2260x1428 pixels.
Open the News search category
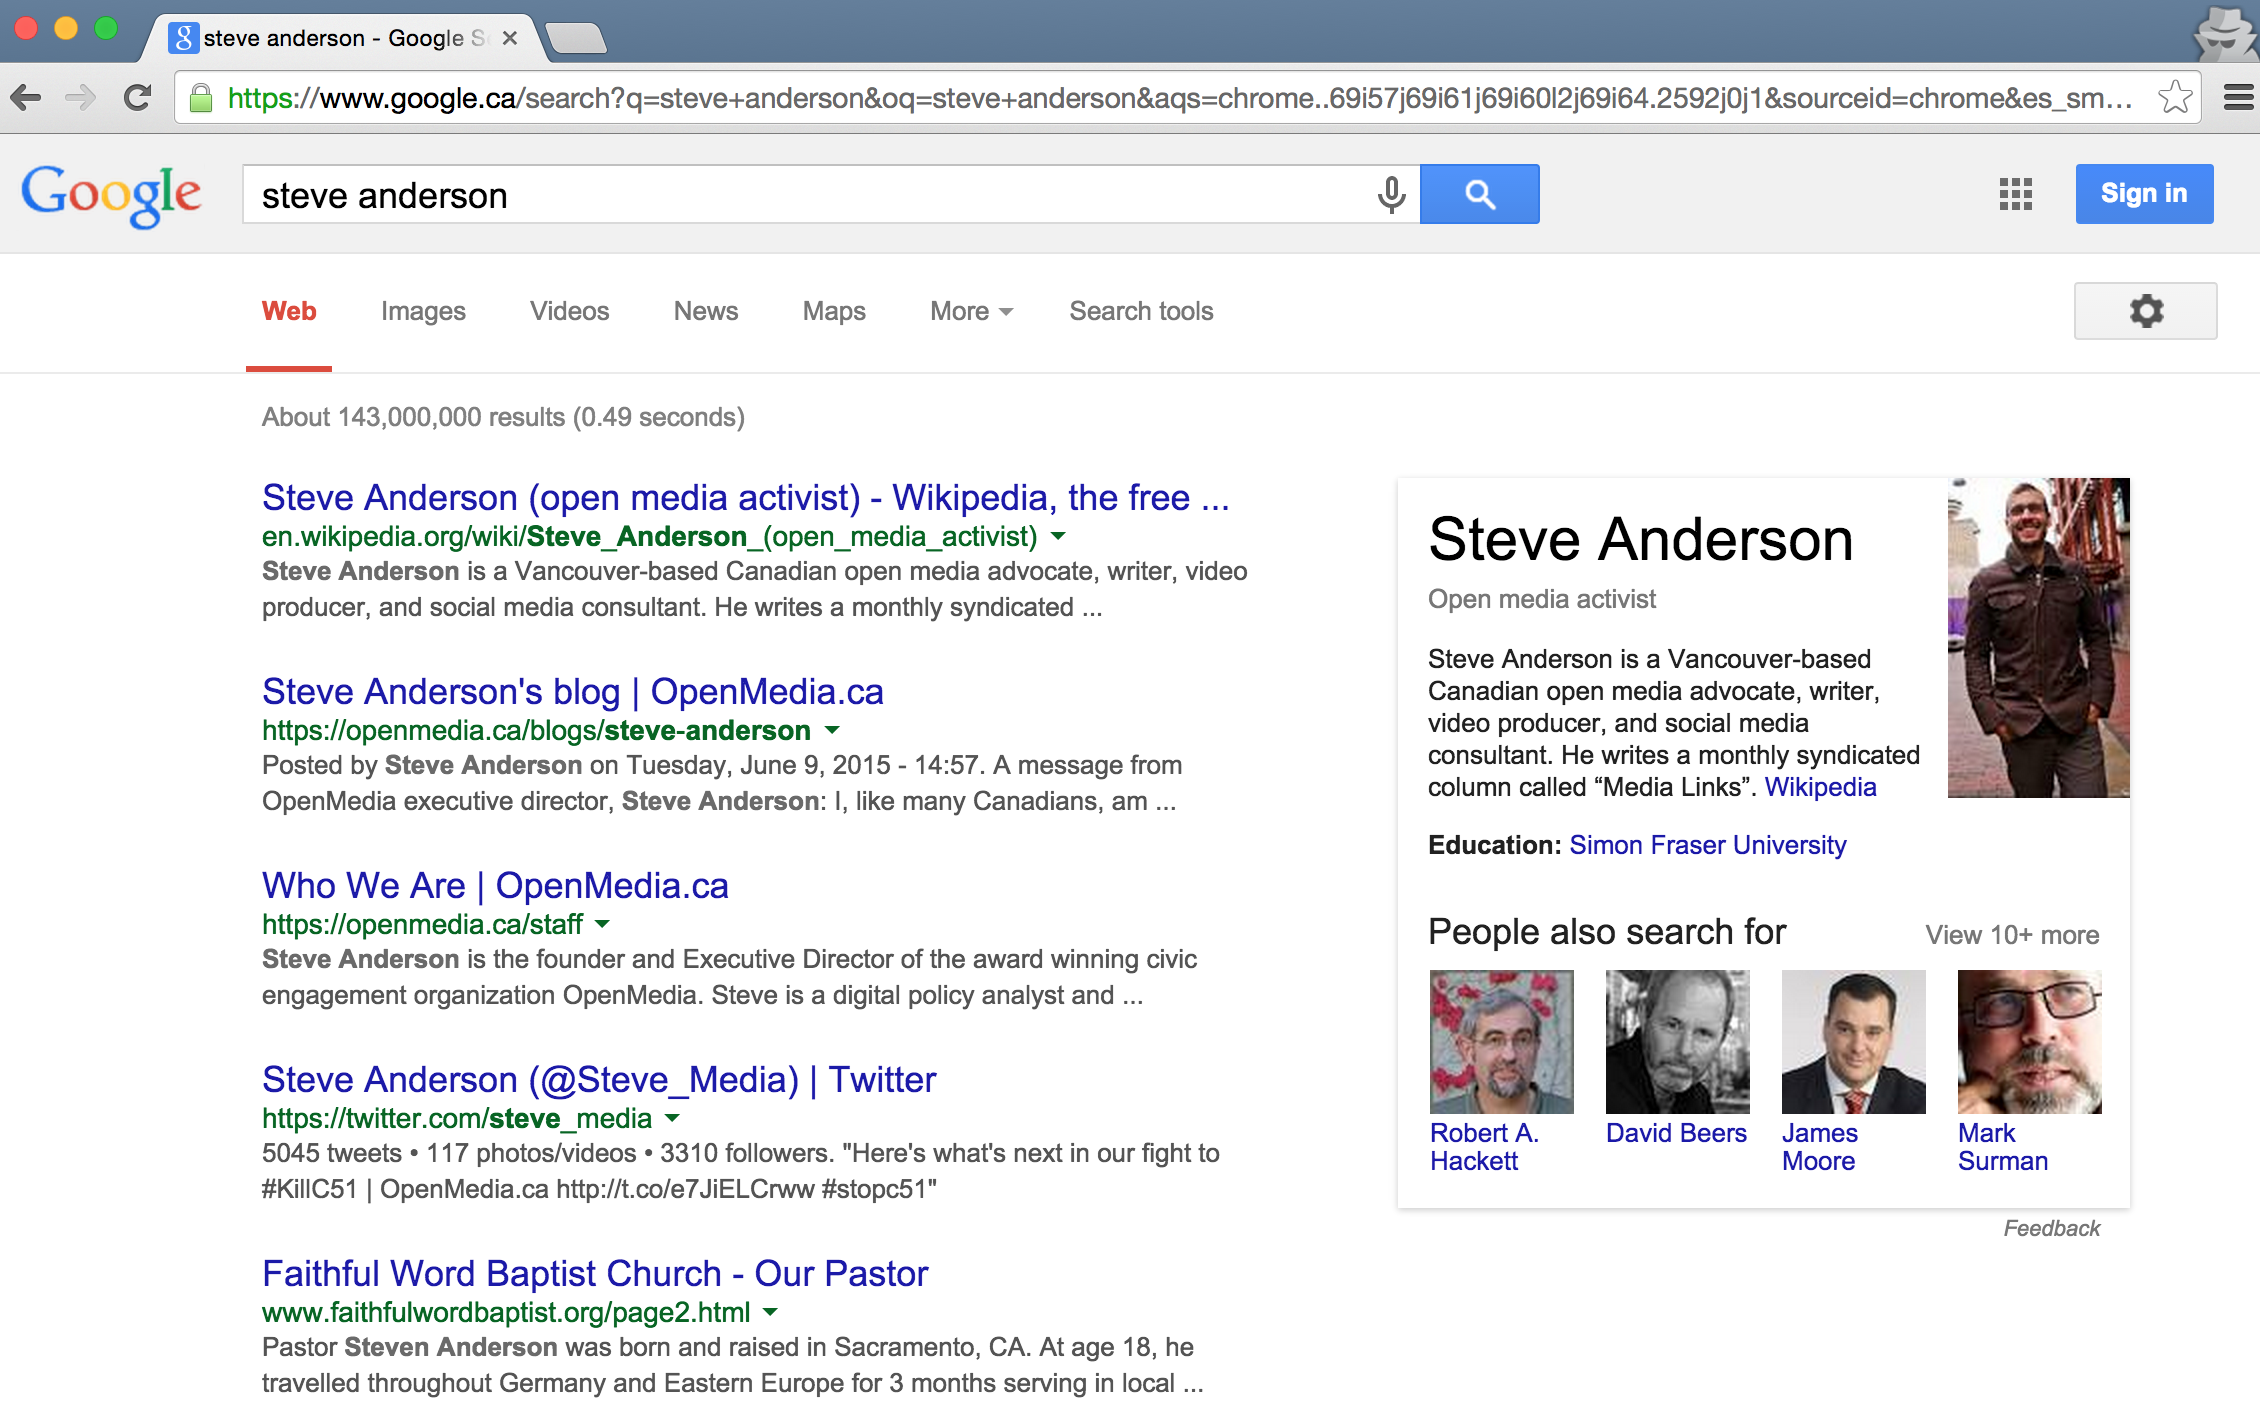click(705, 311)
